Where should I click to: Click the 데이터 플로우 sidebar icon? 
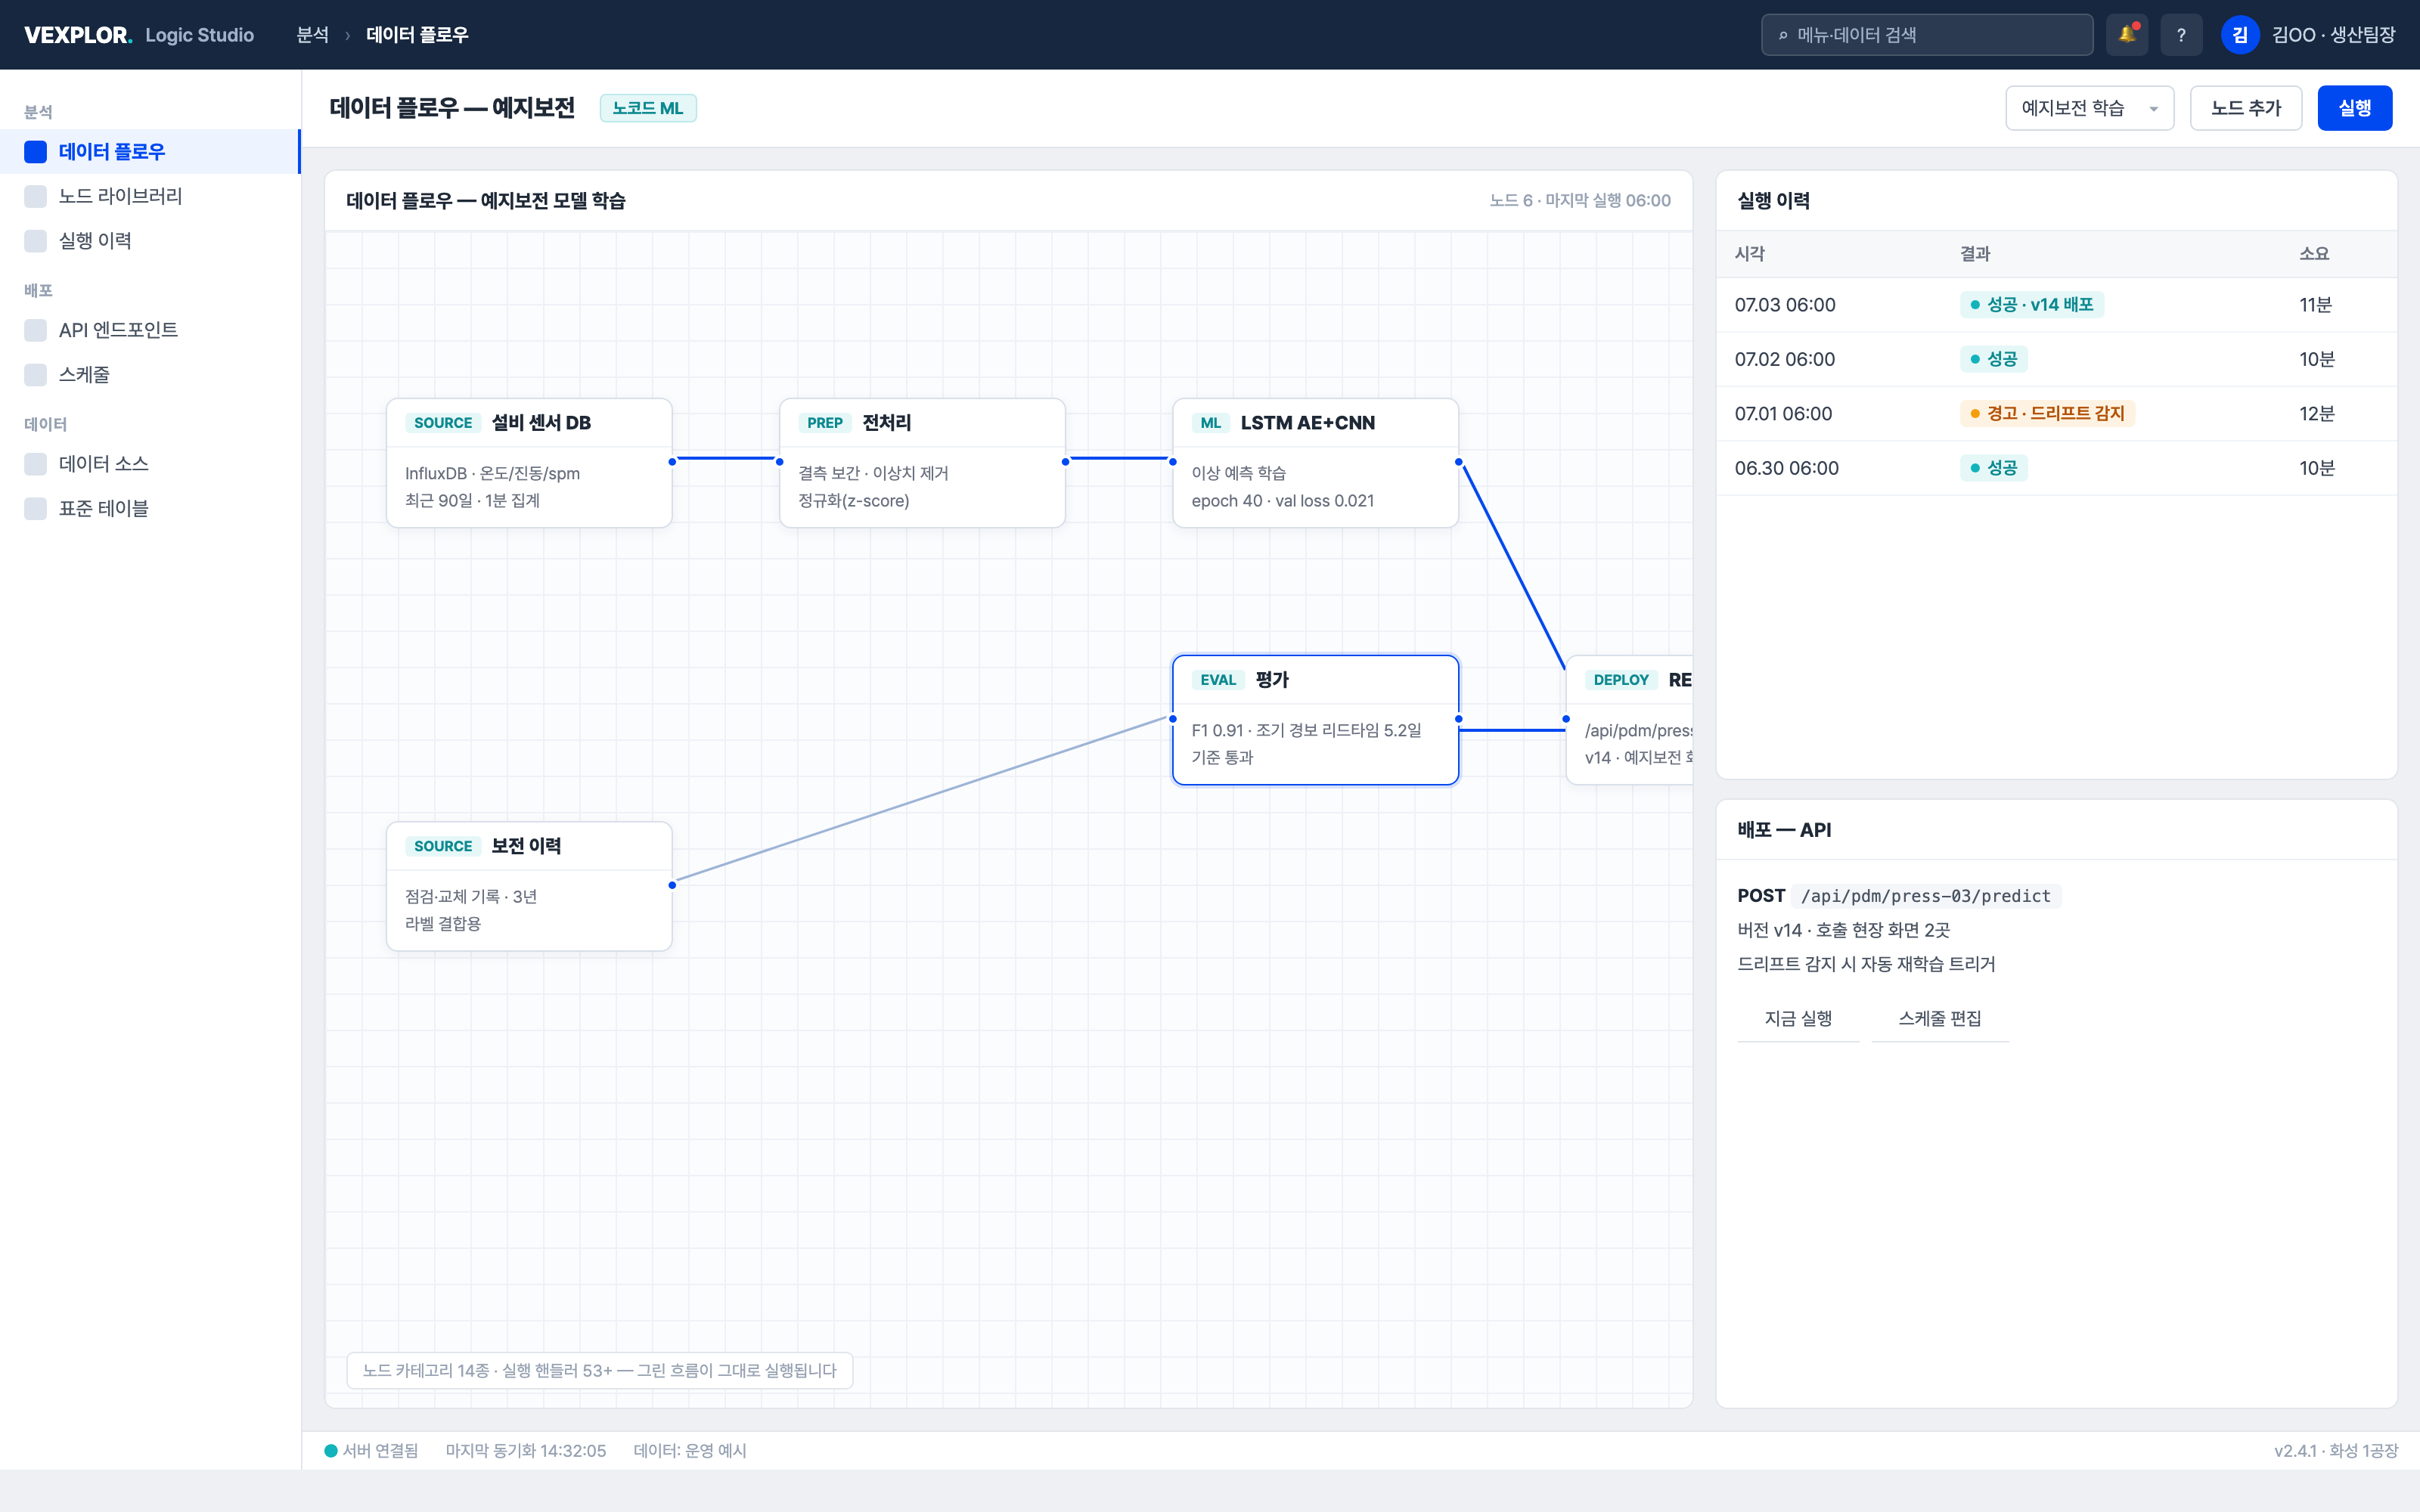point(35,152)
